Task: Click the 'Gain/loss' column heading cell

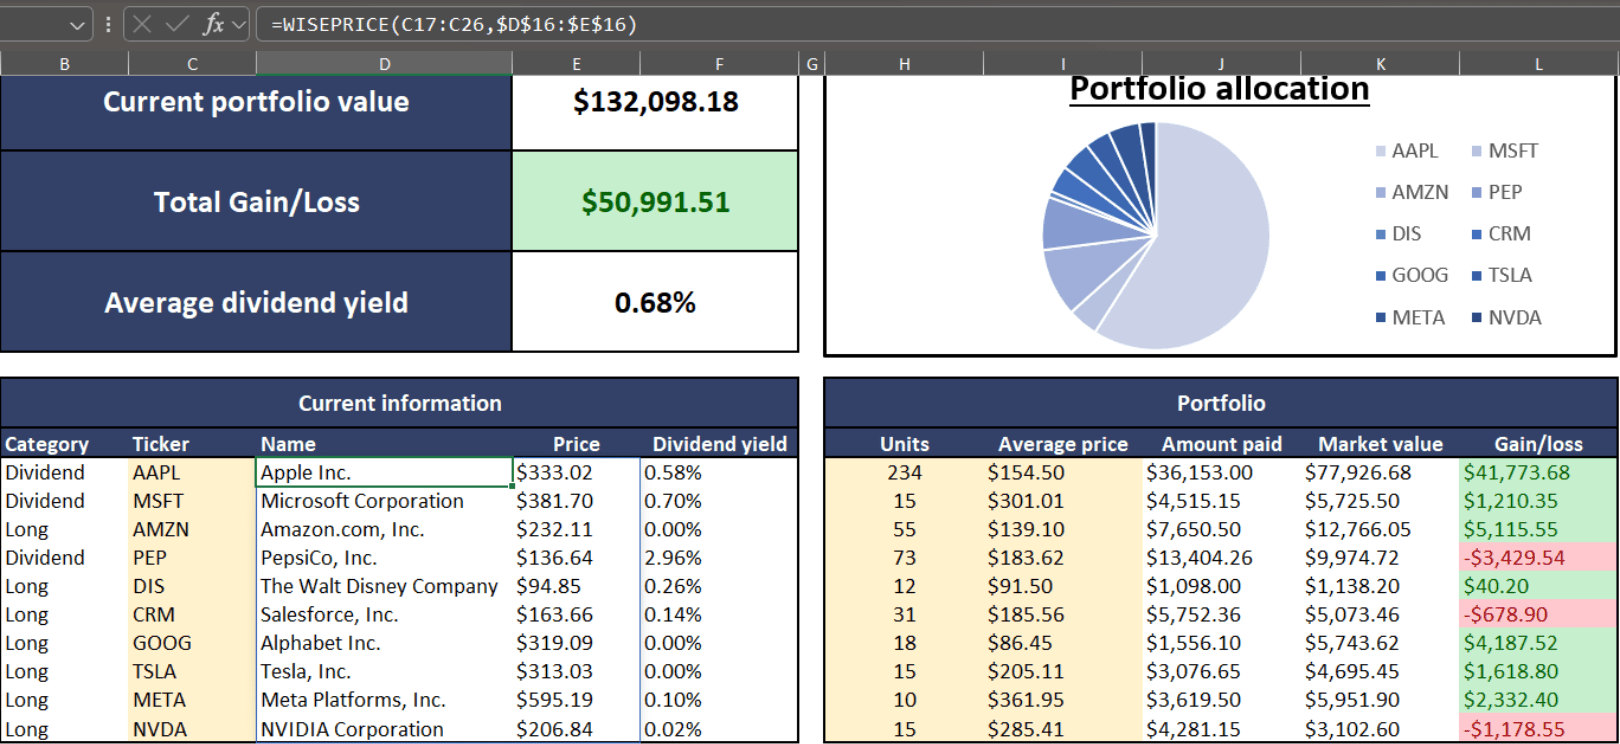Action: pyautogui.click(x=1538, y=444)
